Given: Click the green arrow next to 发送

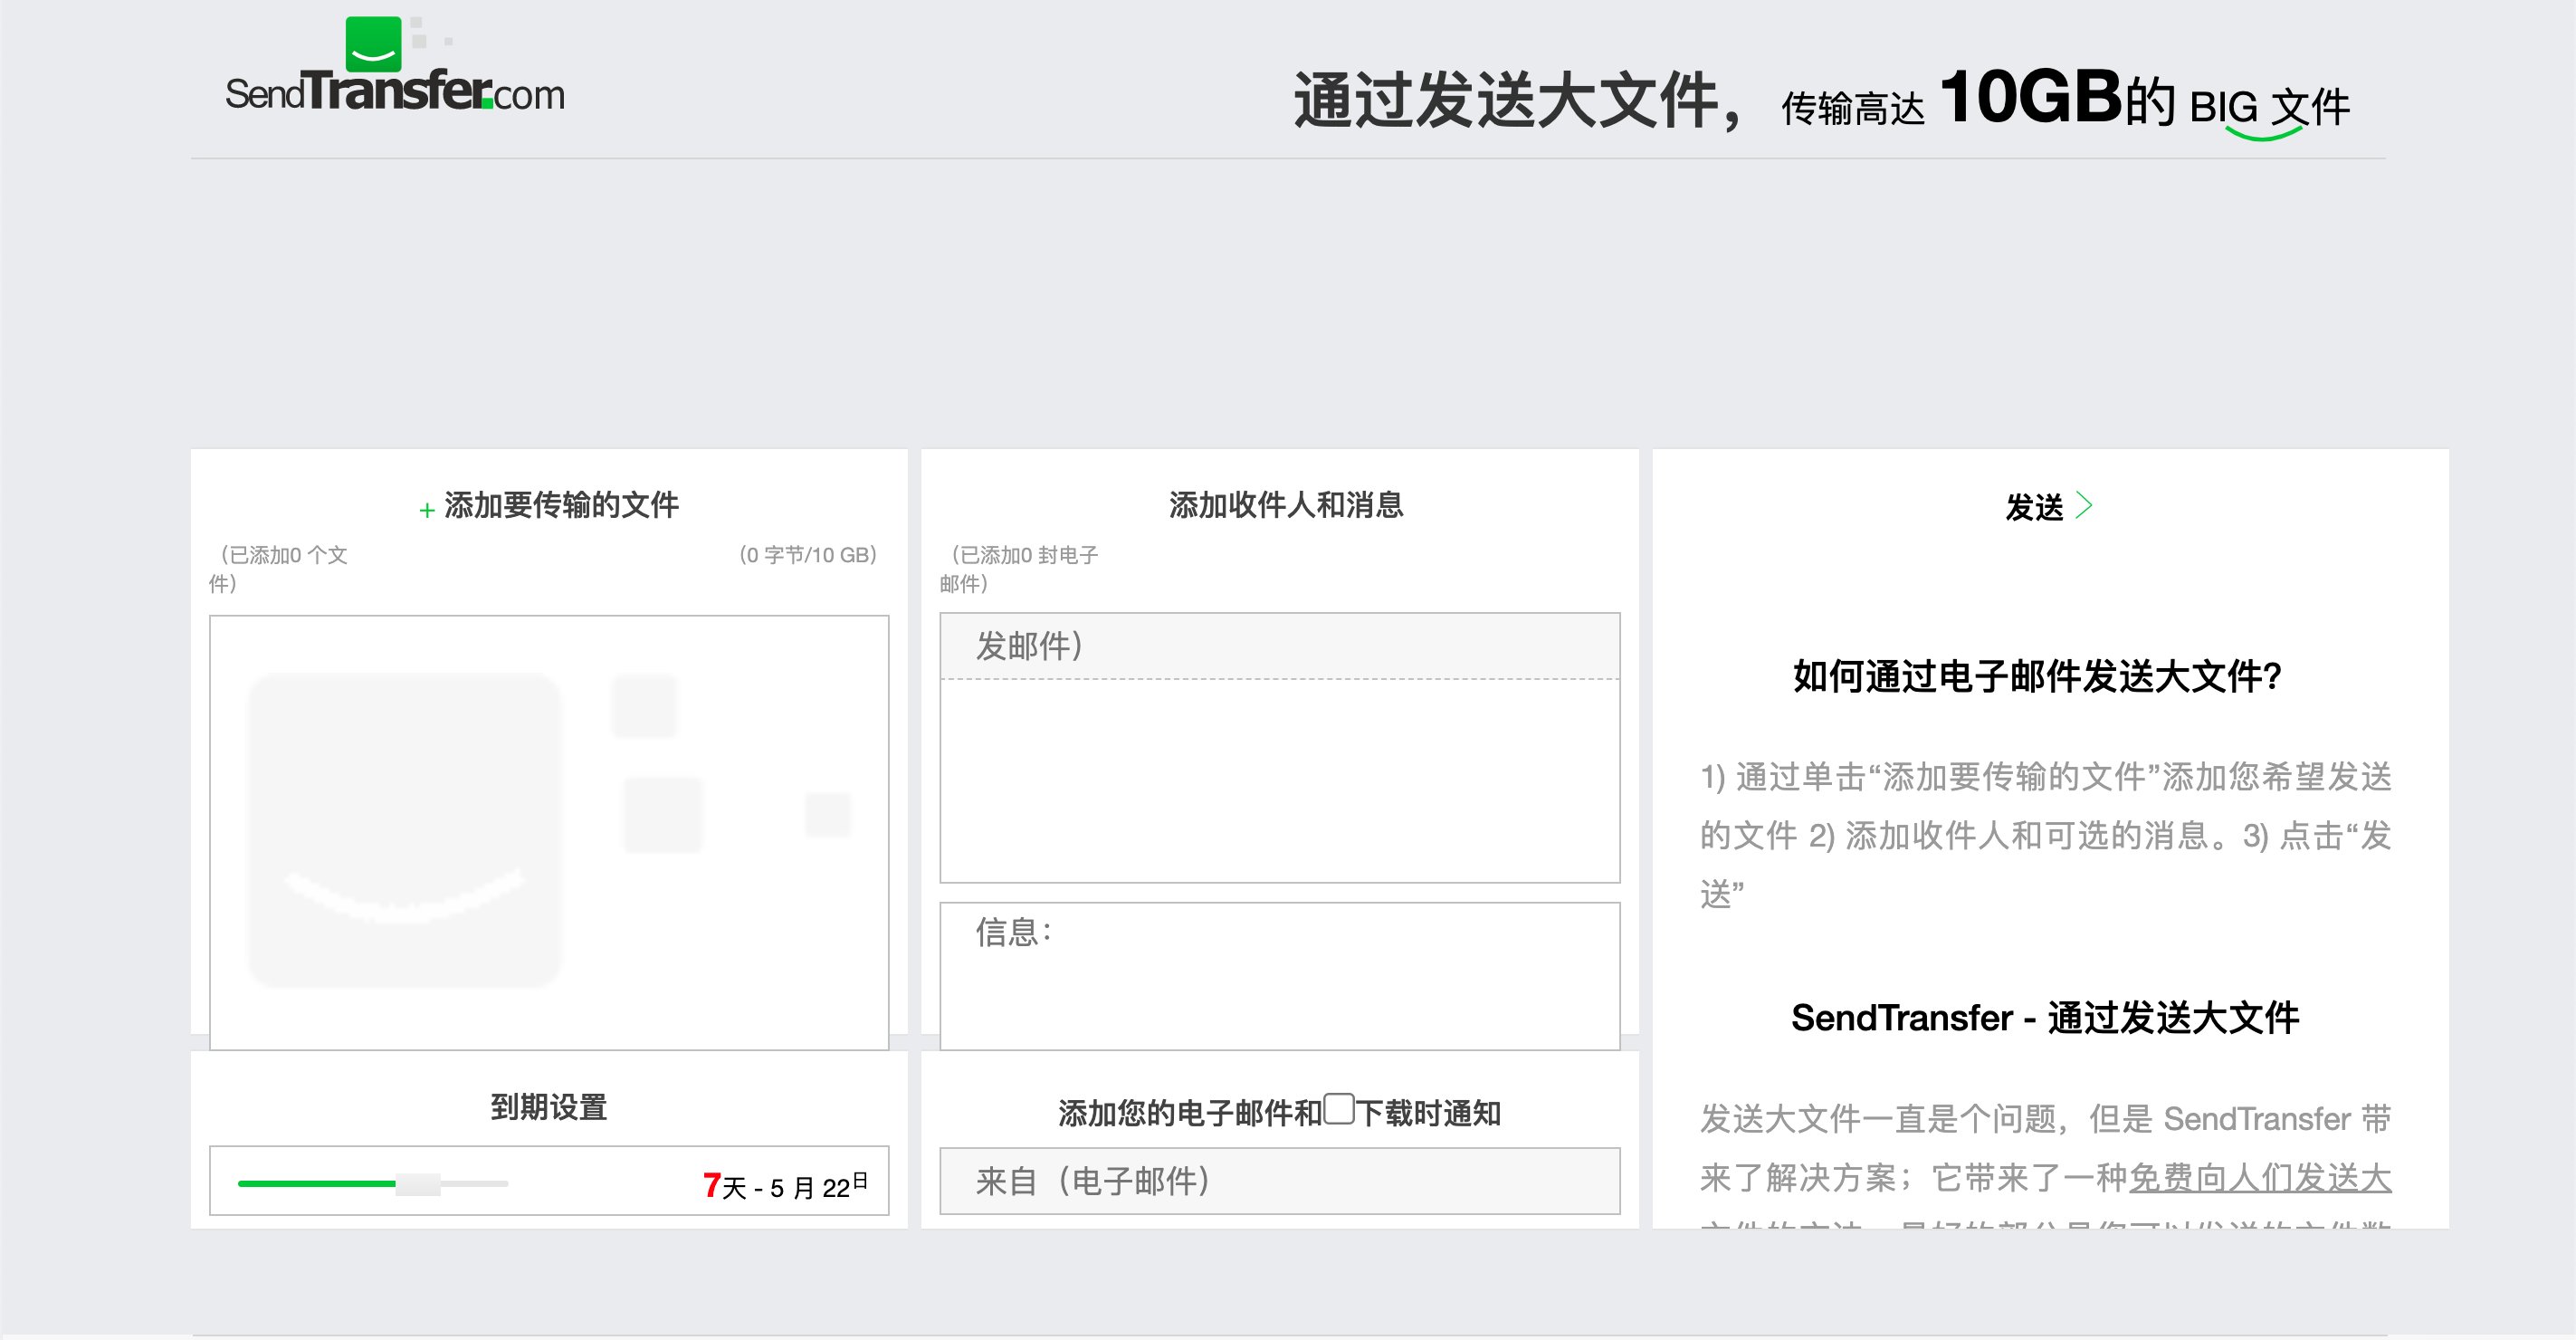Looking at the screenshot, I should pyautogui.click(x=2084, y=506).
